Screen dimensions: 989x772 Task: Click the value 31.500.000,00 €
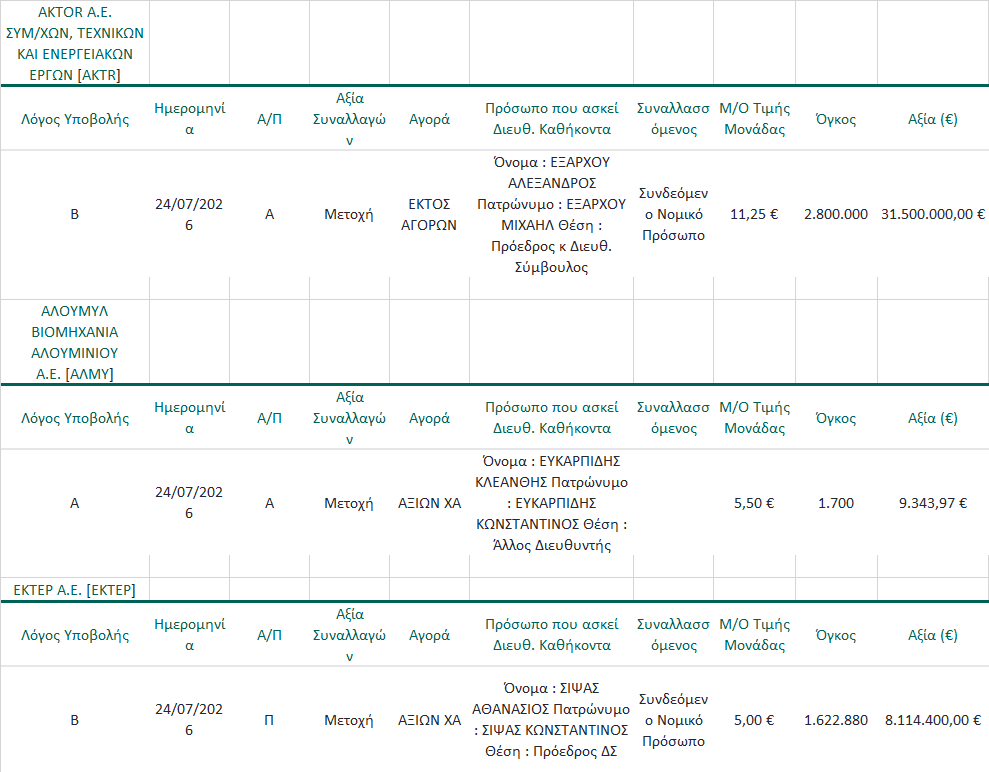point(933,214)
